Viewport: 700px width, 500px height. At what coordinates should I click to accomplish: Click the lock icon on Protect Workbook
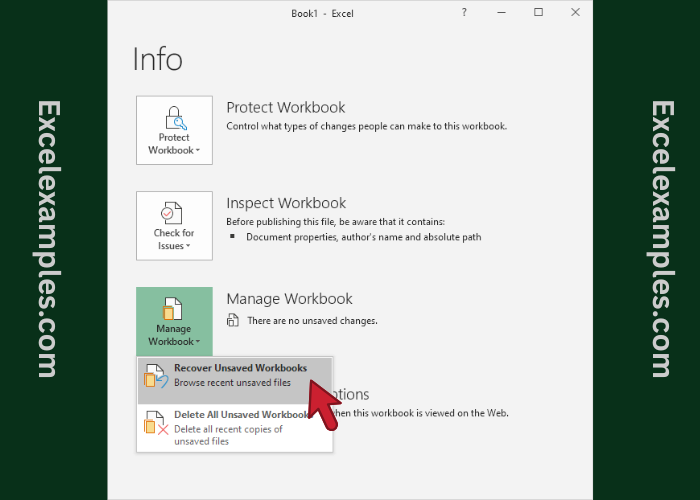pyautogui.click(x=175, y=117)
